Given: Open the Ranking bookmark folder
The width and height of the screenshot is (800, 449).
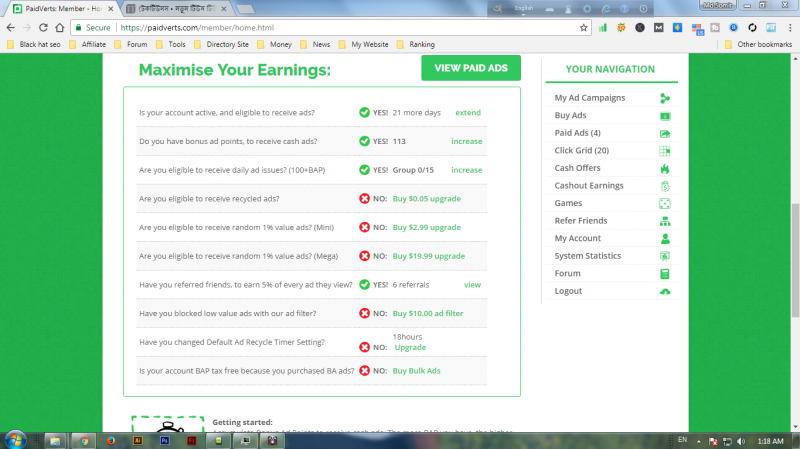Looking at the screenshot, I should 416,44.
